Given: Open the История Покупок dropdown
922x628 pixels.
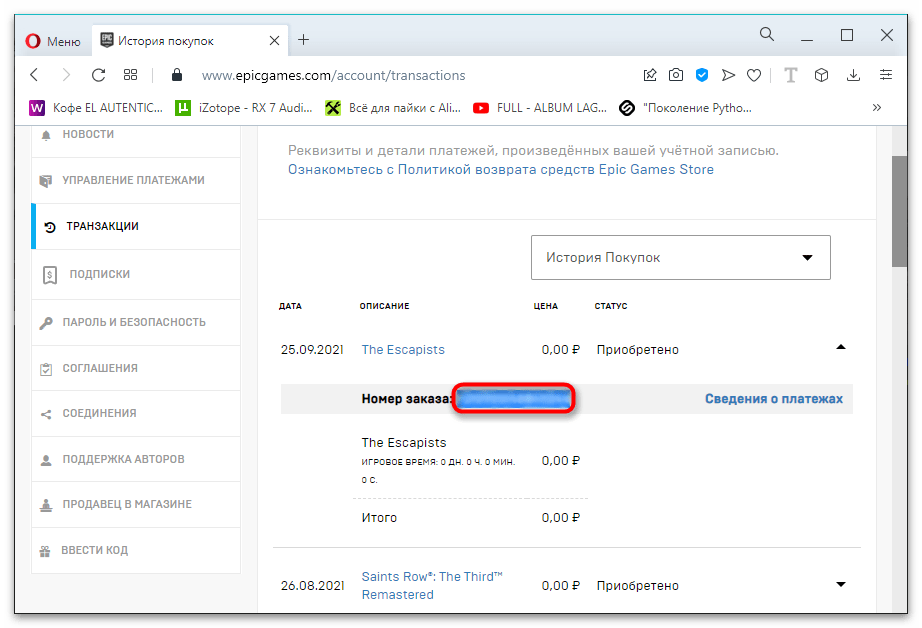Looking at the screenshot, I should click(x=680, y=258).
